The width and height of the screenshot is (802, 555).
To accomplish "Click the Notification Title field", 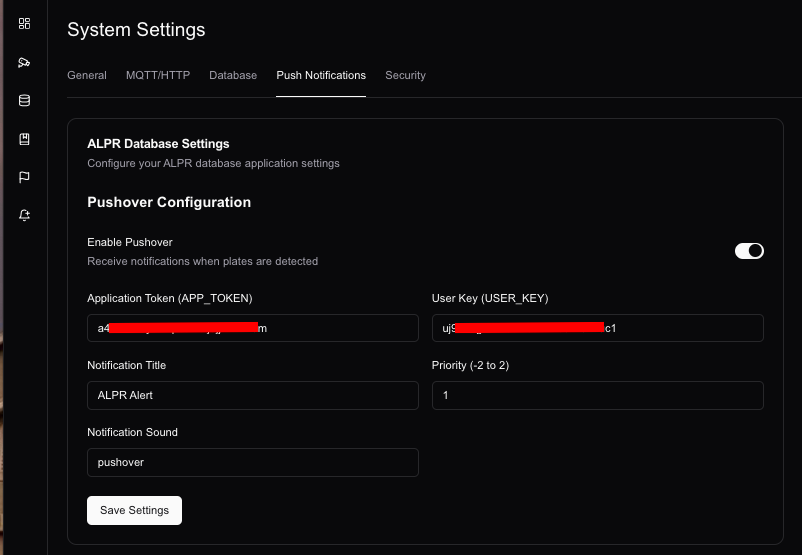I will point(252,395).
